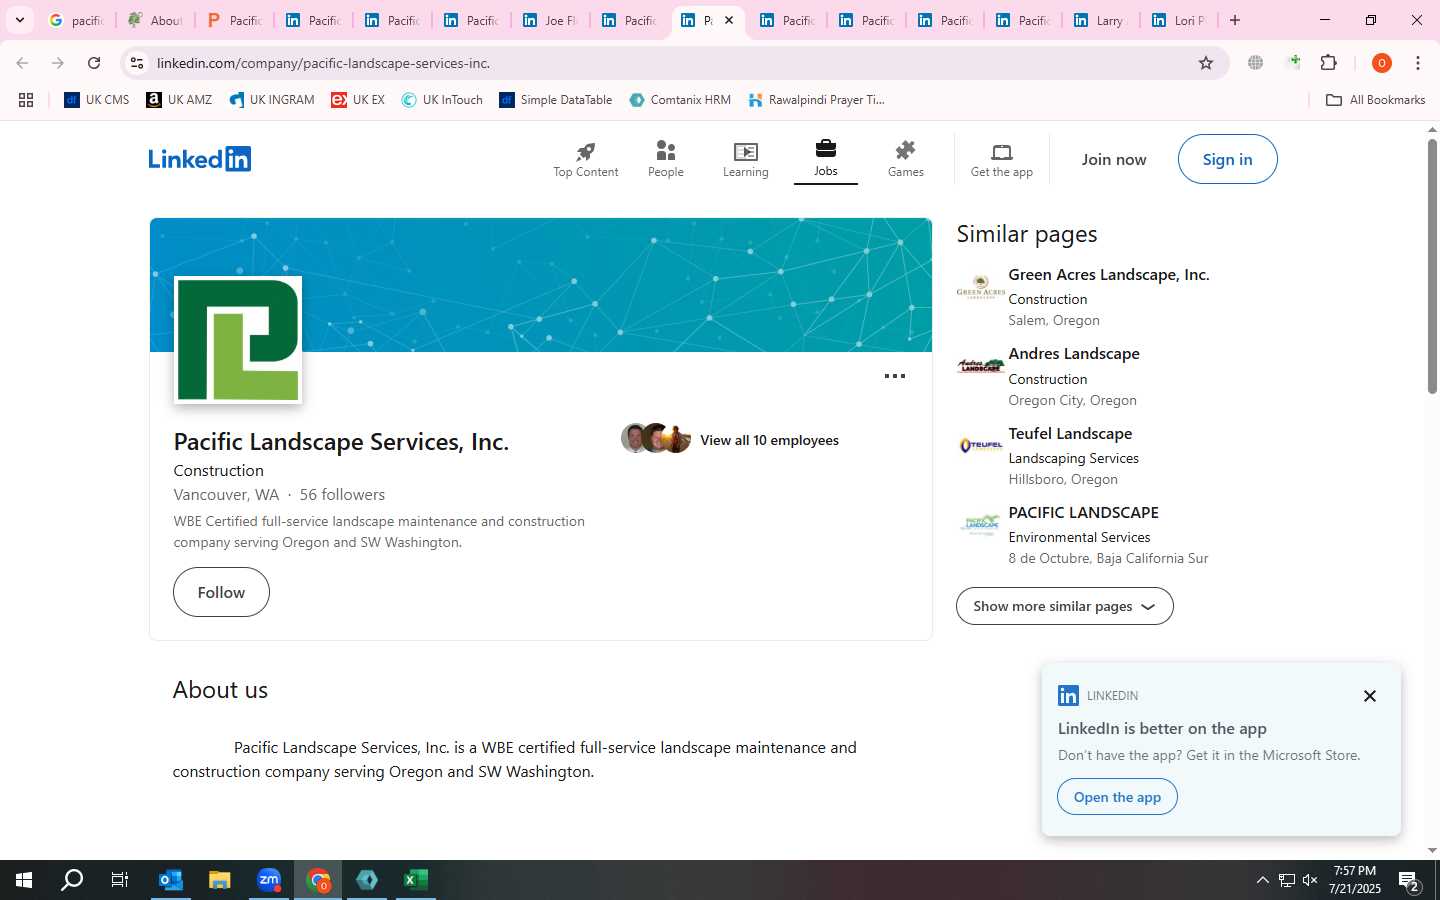Screen dimensions: 1440x900
Task: Open the UK AMZ bookmark
Action: coord(179,100)
